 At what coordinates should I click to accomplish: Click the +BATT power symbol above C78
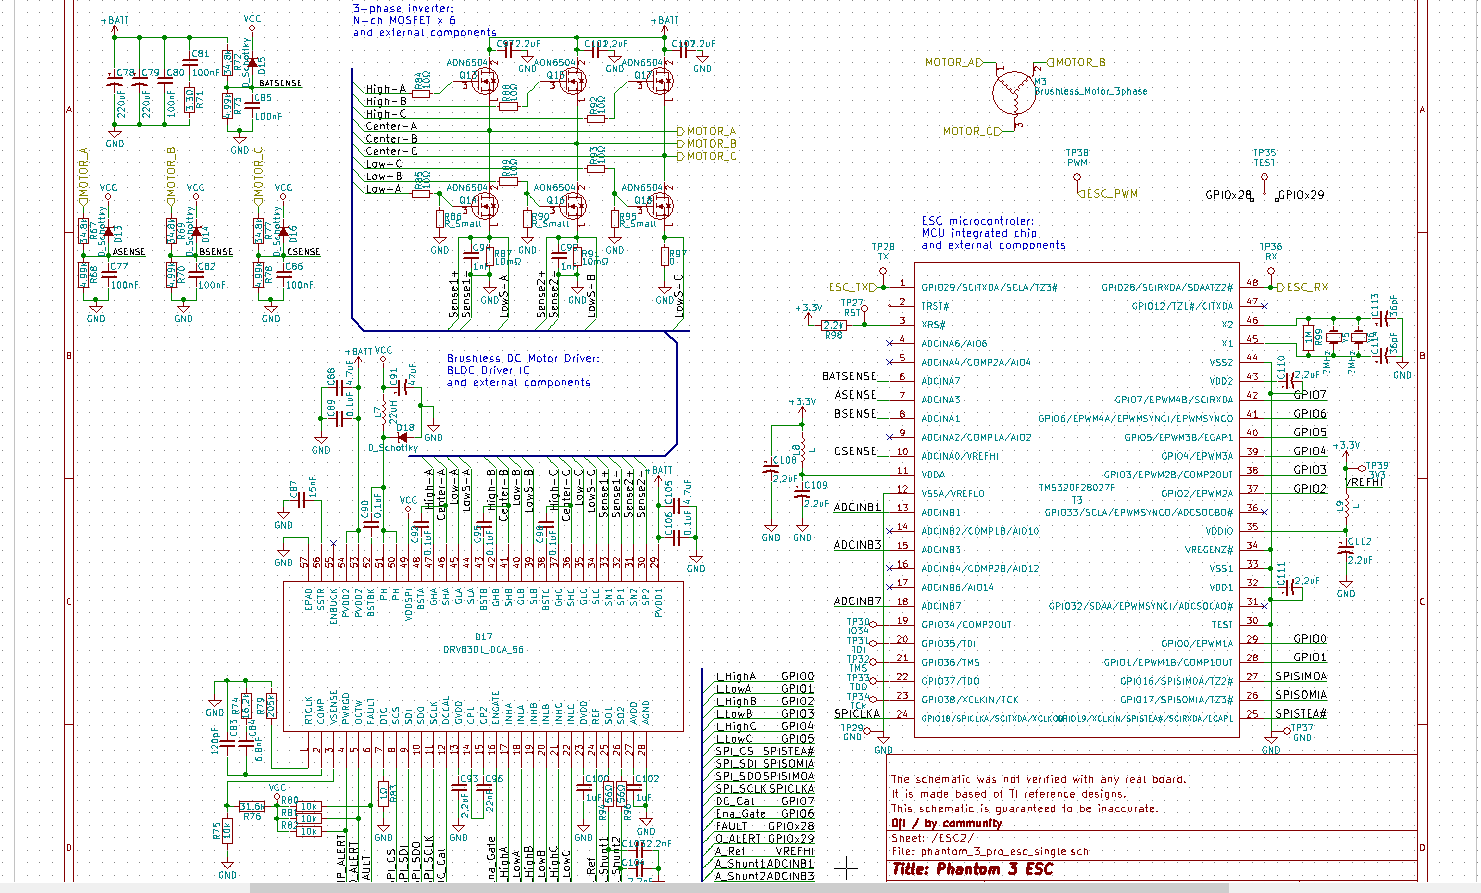pos(115,24)
